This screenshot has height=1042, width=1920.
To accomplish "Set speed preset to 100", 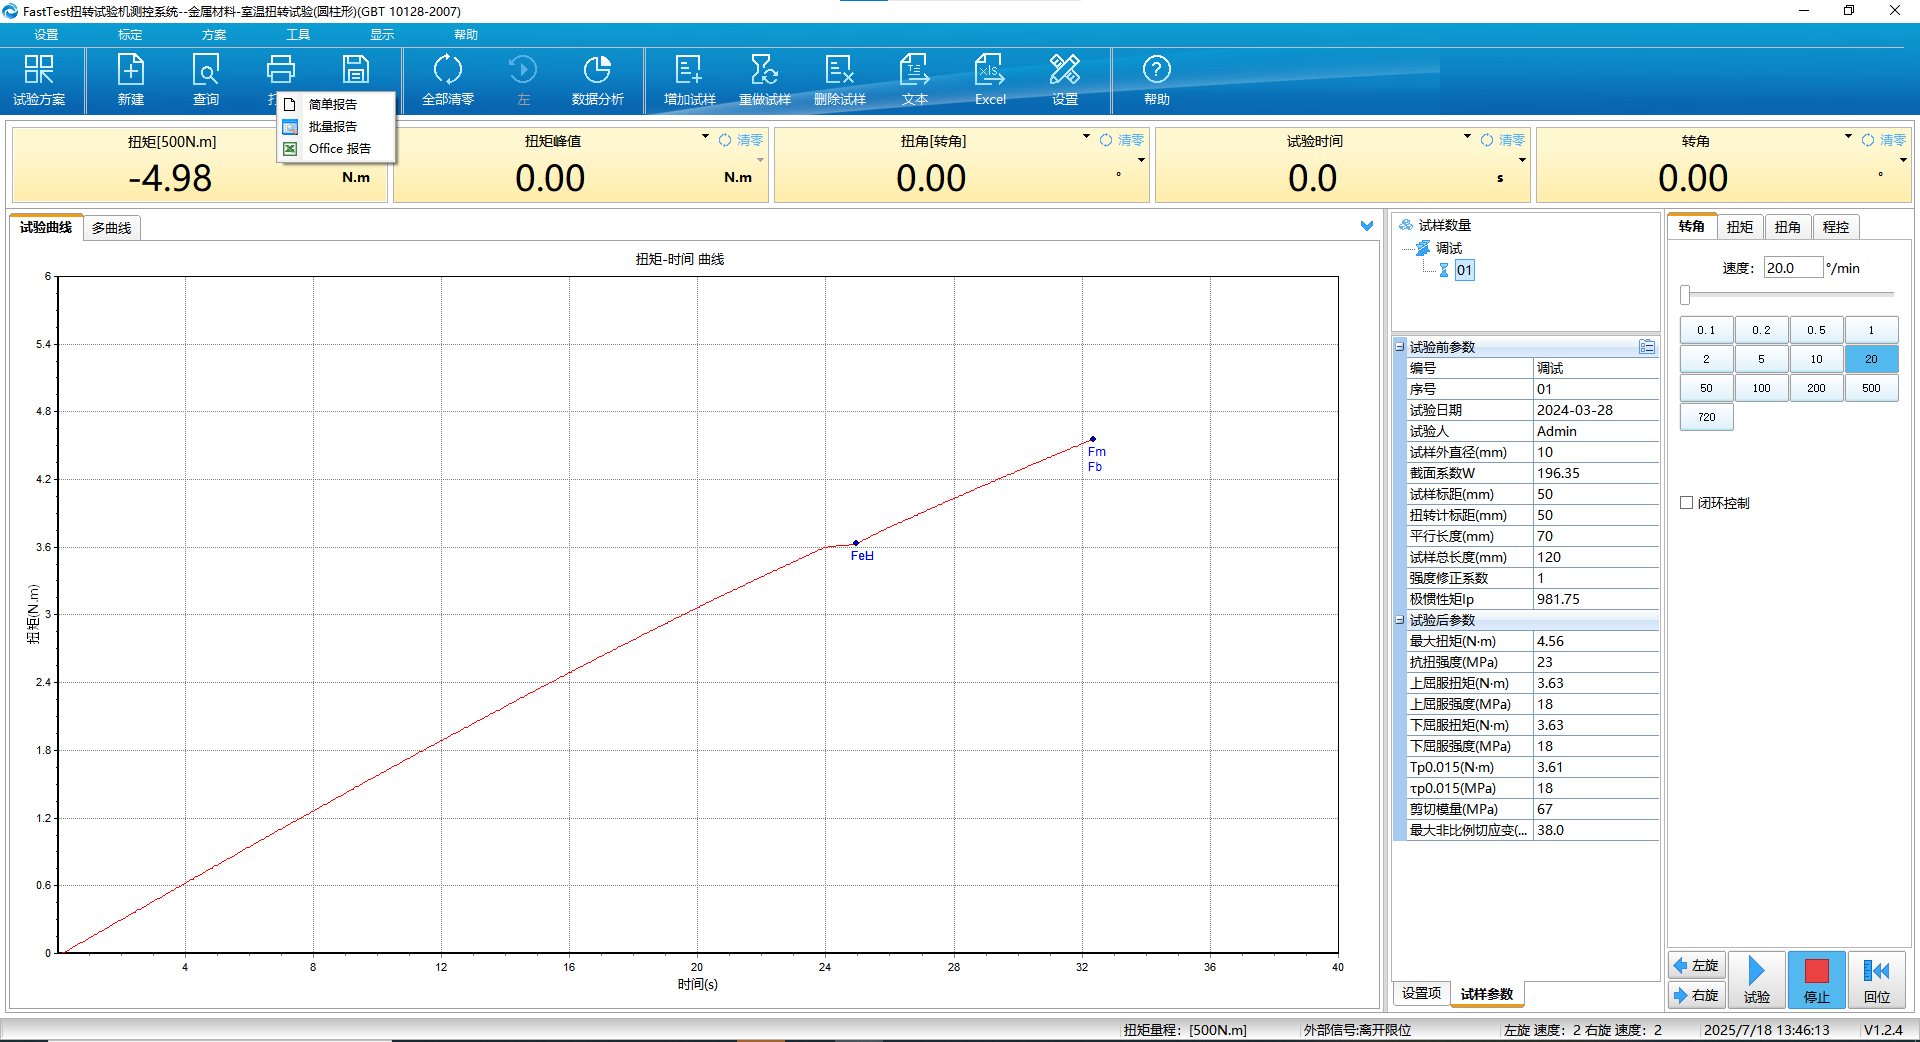I will 1761,388.
